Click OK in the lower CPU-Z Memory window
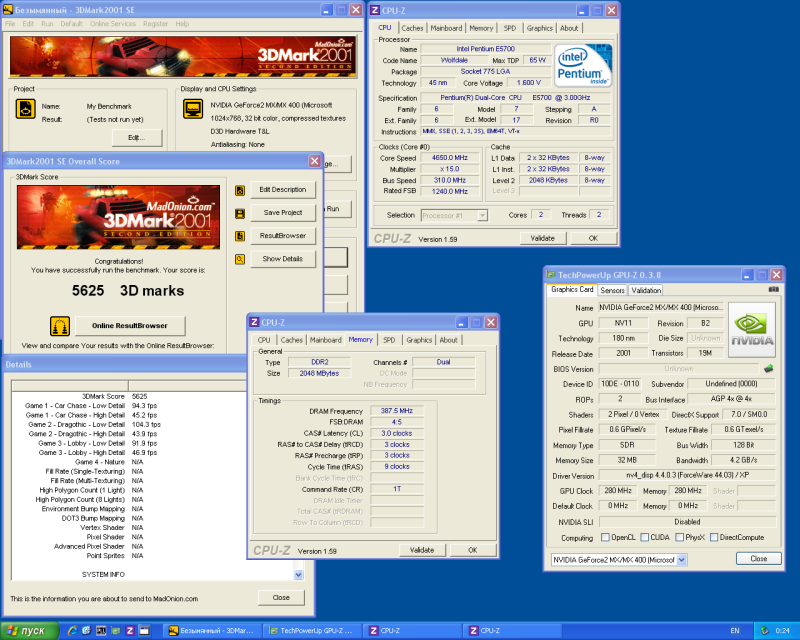 point(472,550)
